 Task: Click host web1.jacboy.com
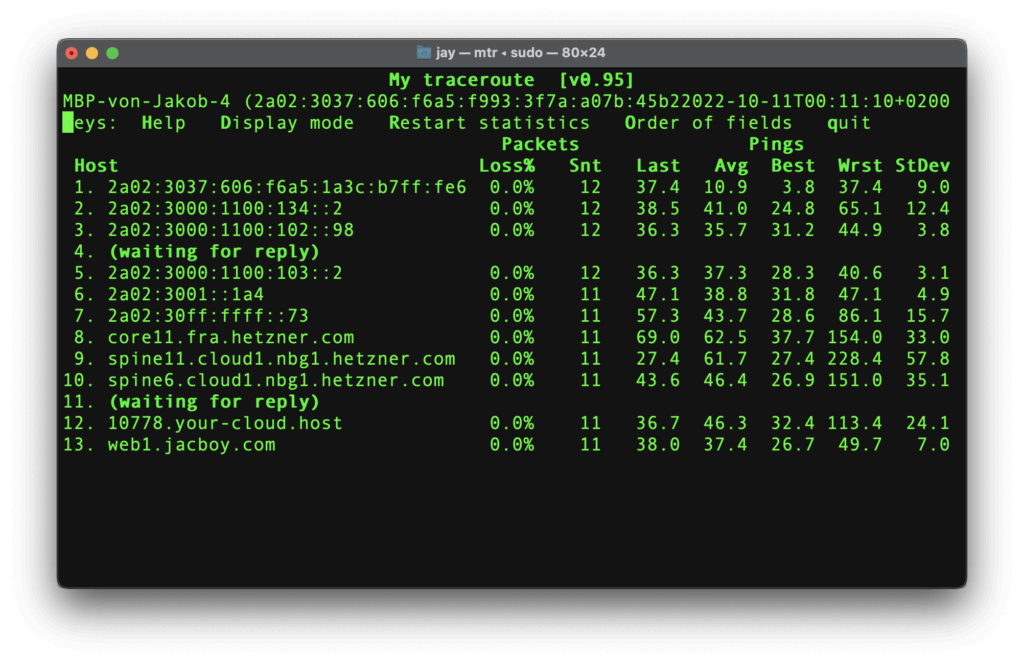pos(191,445)
